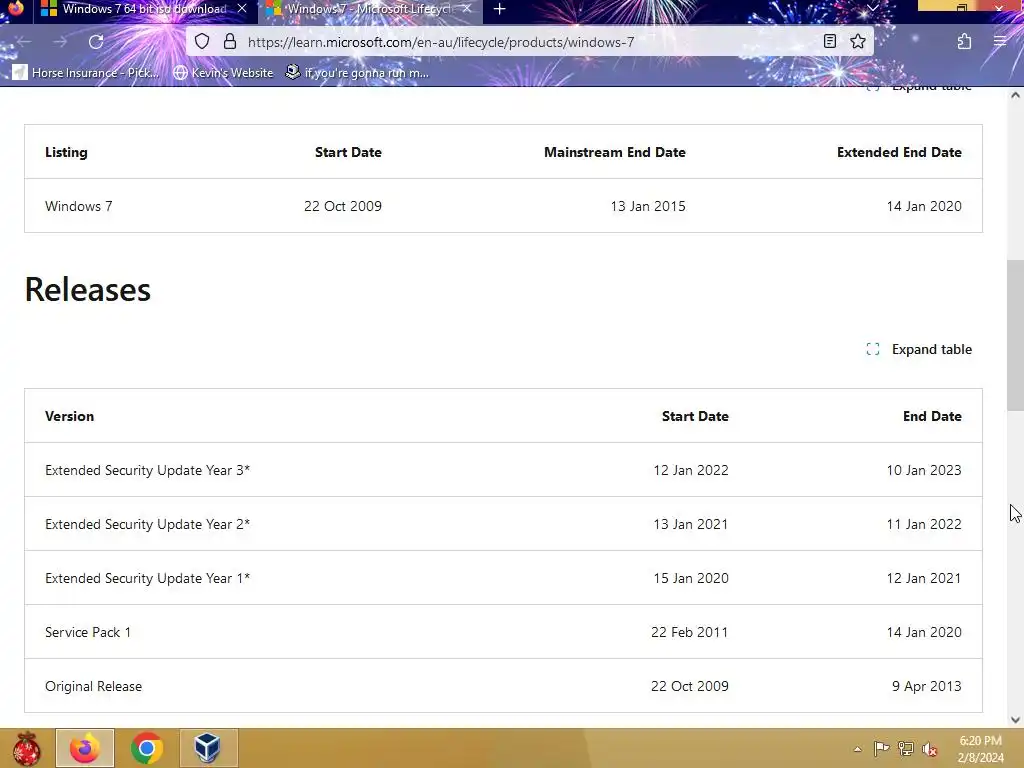This screenshot has width=1024, height=768.
Task: Open the clock showing 6:20 PM
Action: (x=980, y=749)
